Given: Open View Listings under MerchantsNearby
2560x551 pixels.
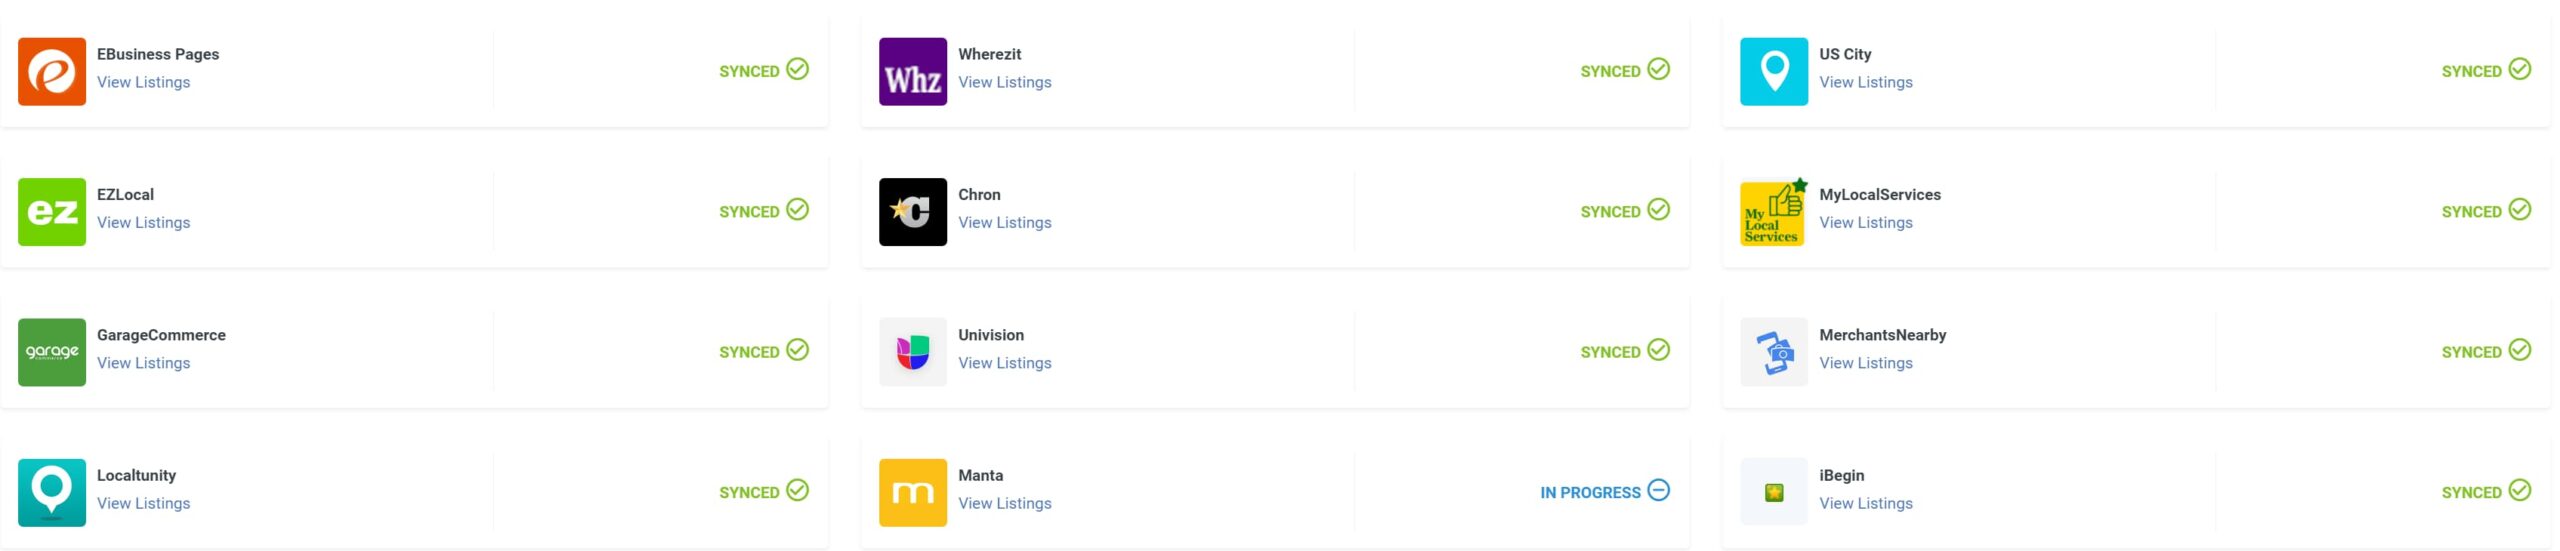Looking at the screenshot, I should point(1865,362).
